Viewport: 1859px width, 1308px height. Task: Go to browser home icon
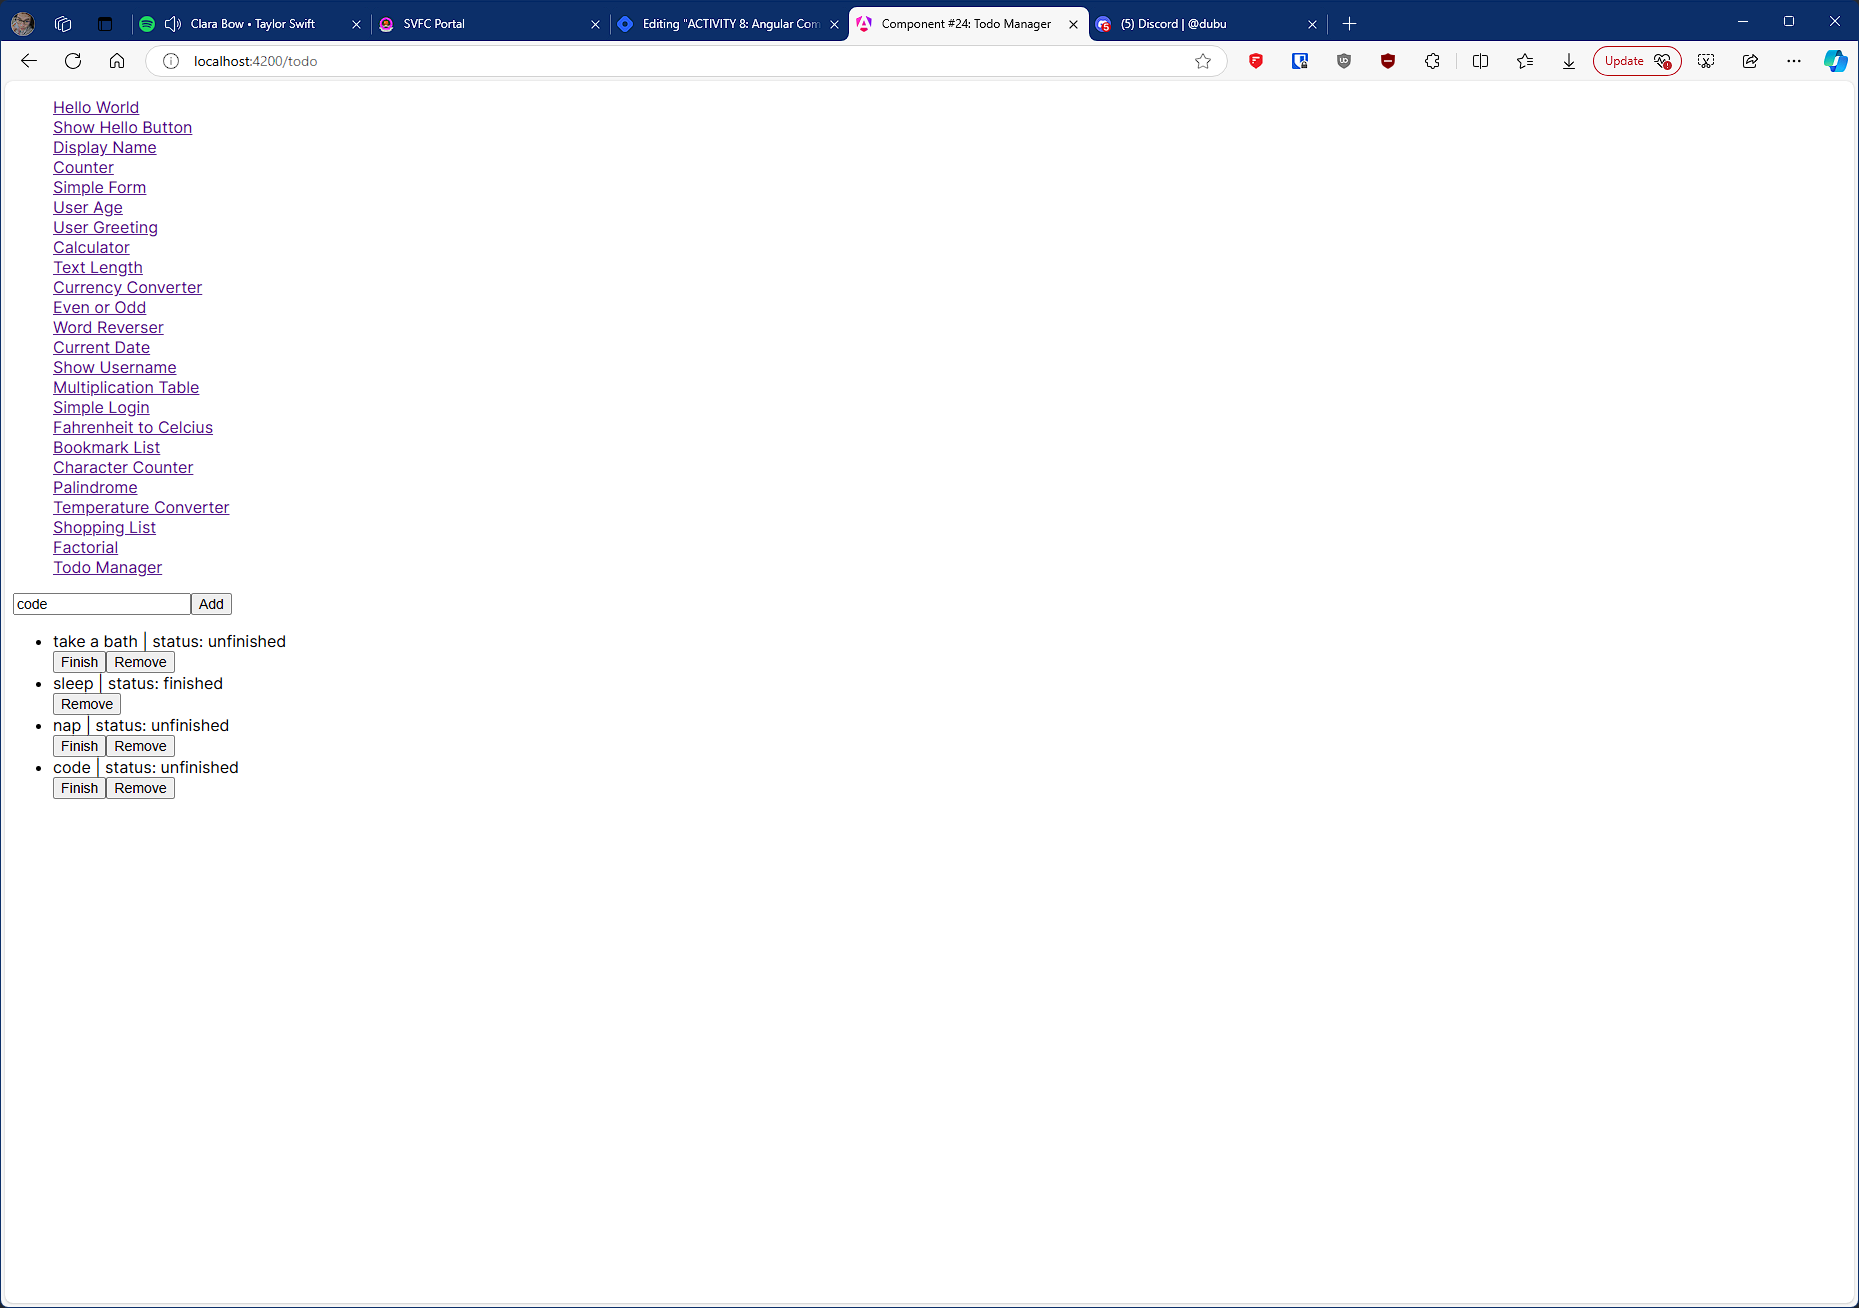117,61
